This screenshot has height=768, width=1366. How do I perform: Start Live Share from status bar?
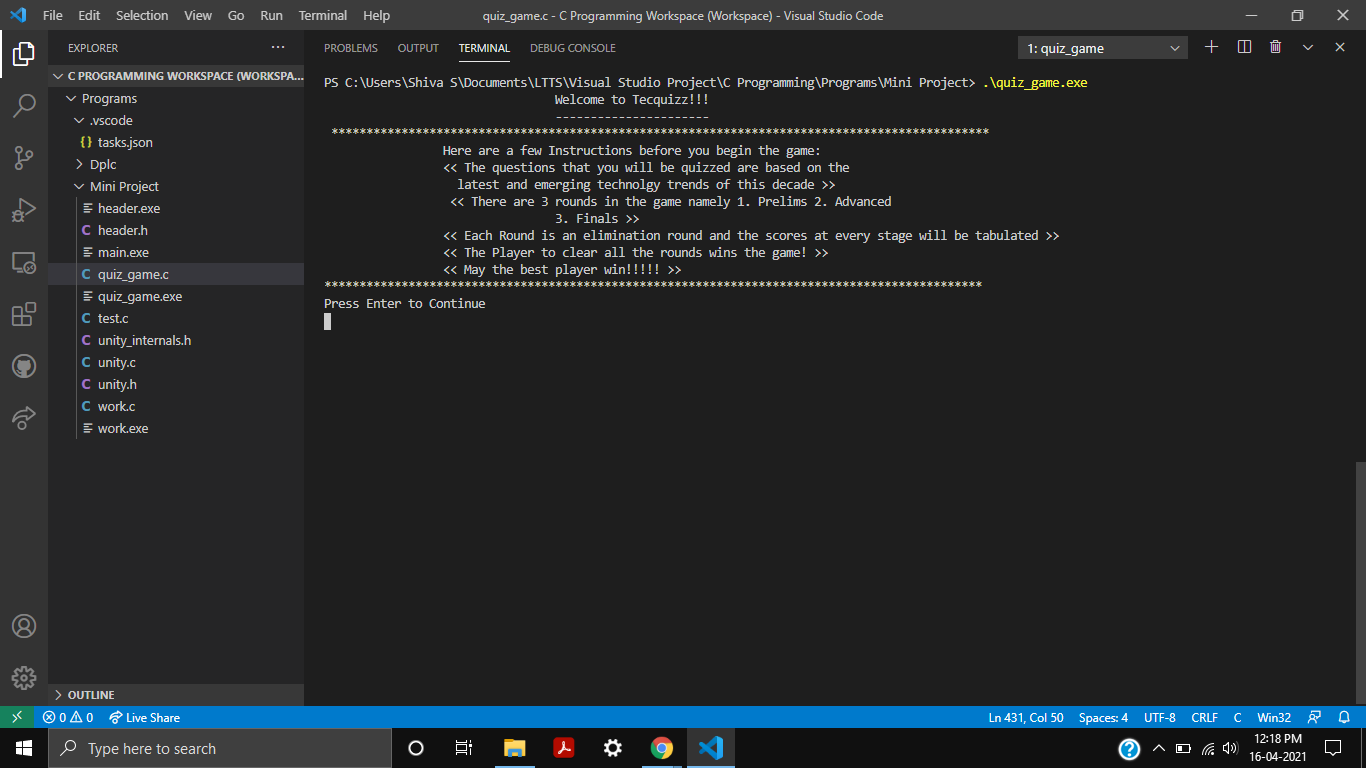point(144,717)
